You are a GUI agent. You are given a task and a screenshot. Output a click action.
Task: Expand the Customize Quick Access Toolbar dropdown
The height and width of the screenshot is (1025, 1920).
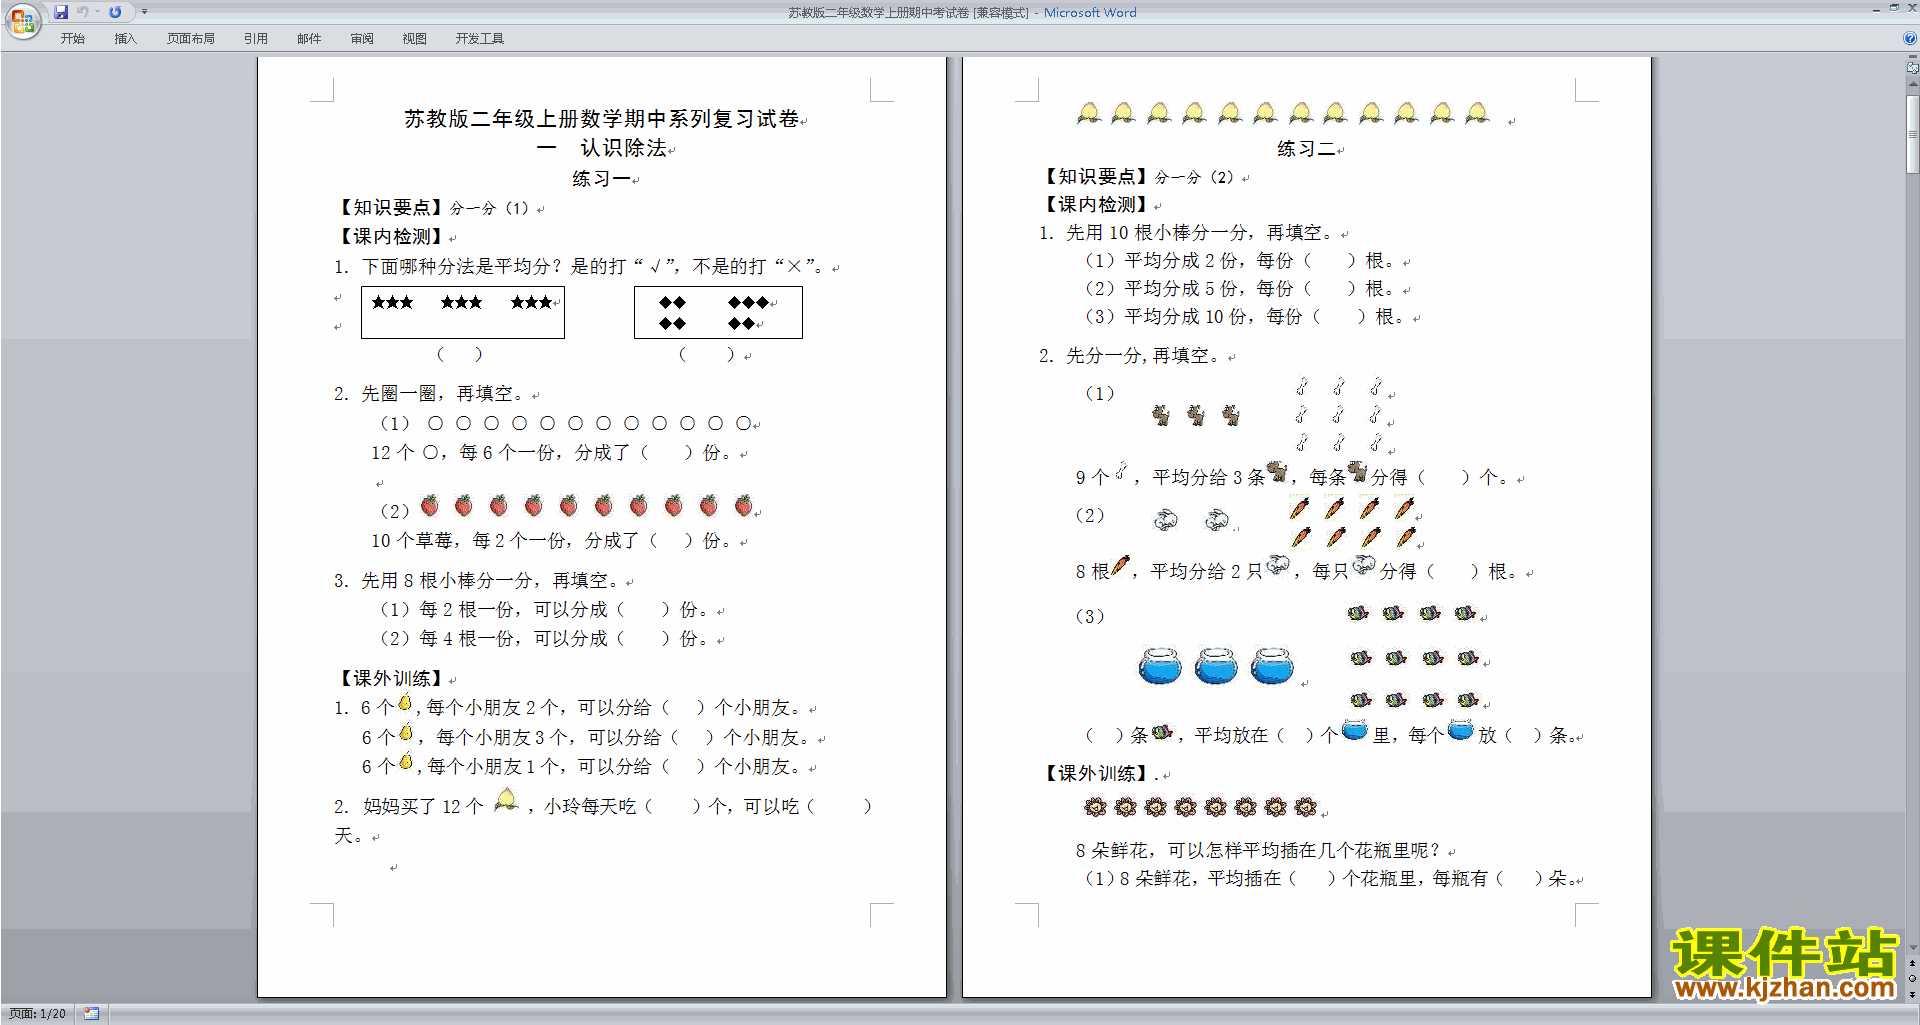144,12
